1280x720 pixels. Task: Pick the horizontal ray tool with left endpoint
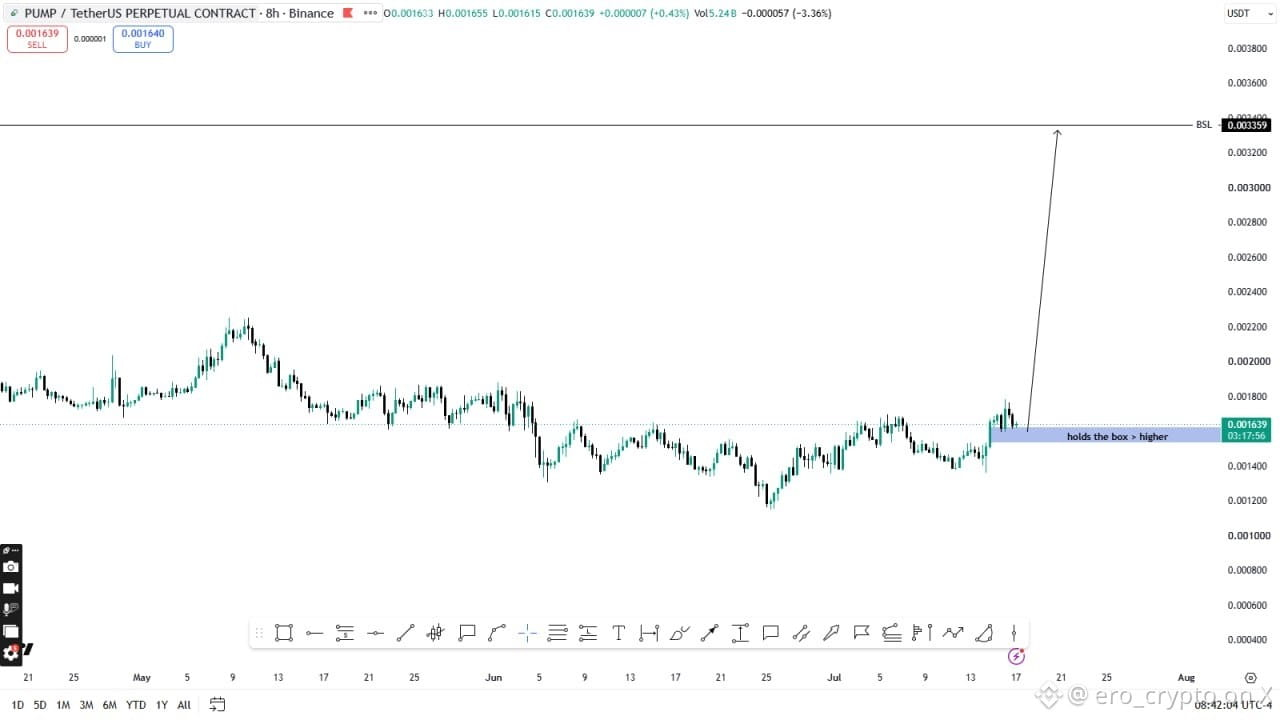314,632
